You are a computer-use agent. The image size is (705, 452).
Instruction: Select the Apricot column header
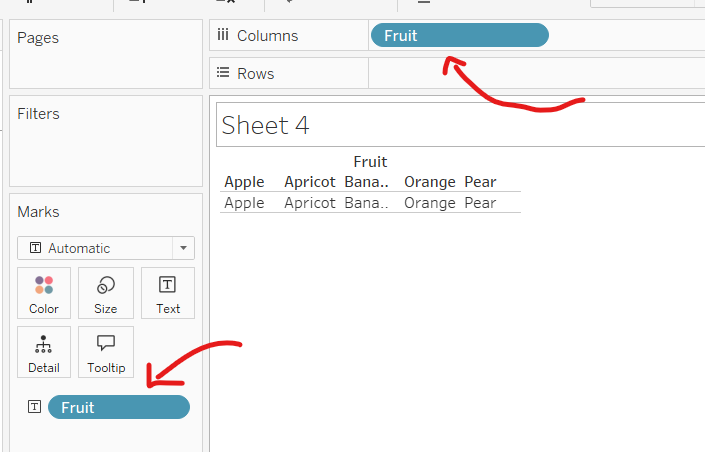click(x=309, y=182)
